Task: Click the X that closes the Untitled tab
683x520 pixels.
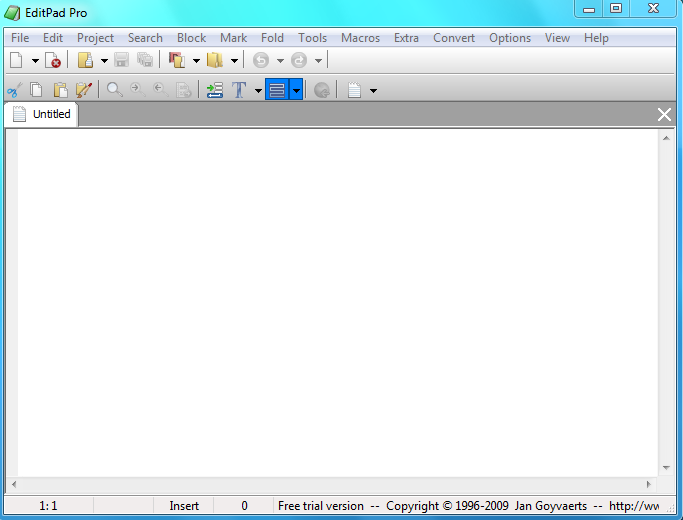Action: click(664, 115)
